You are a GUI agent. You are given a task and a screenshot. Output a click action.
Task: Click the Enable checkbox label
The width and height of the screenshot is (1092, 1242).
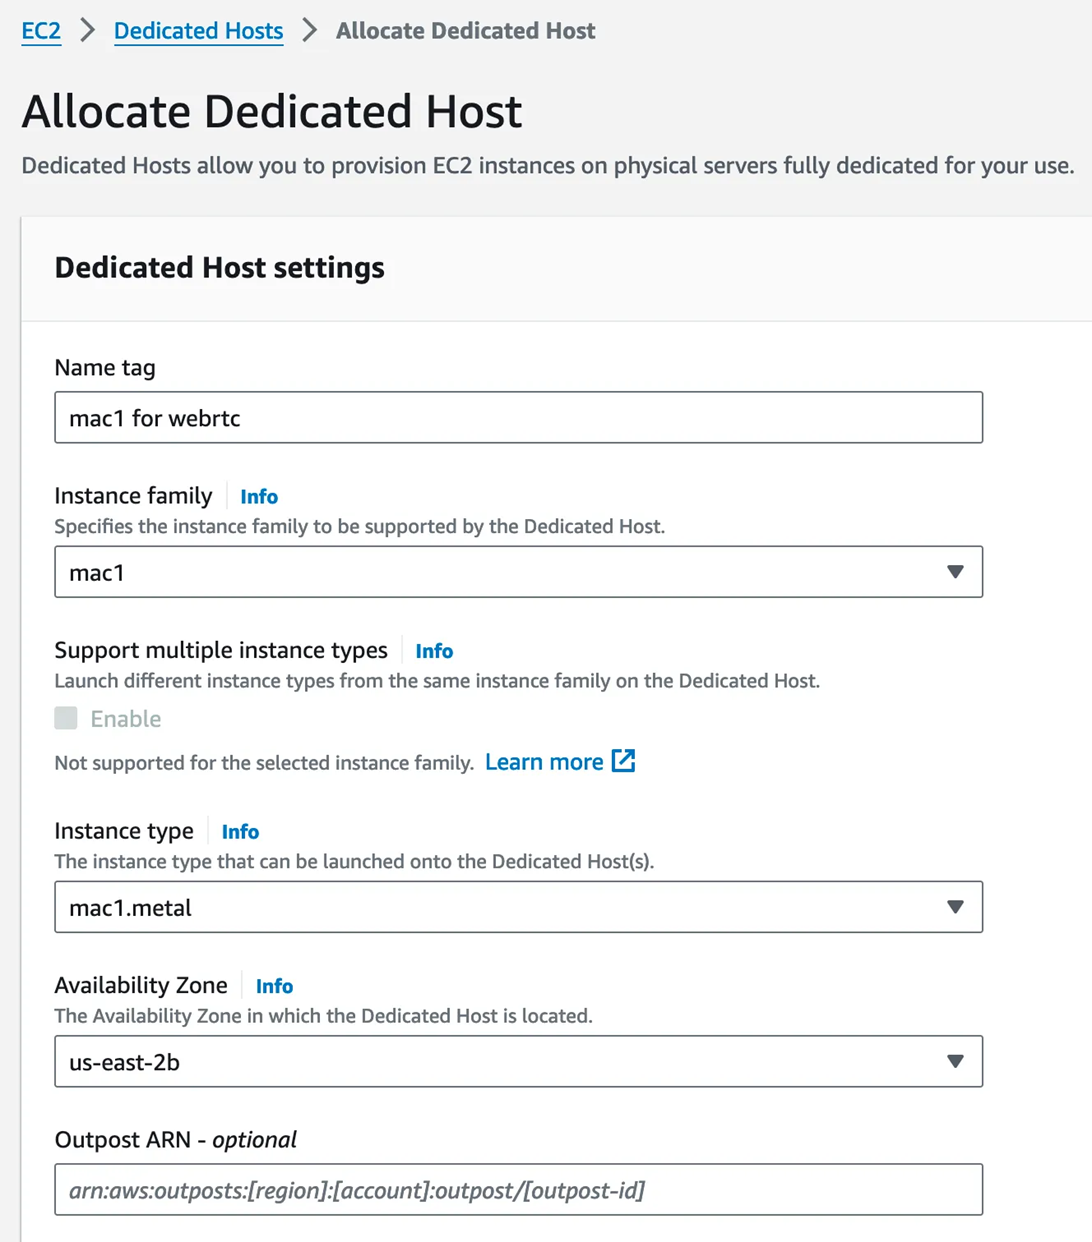pos(125,719)
